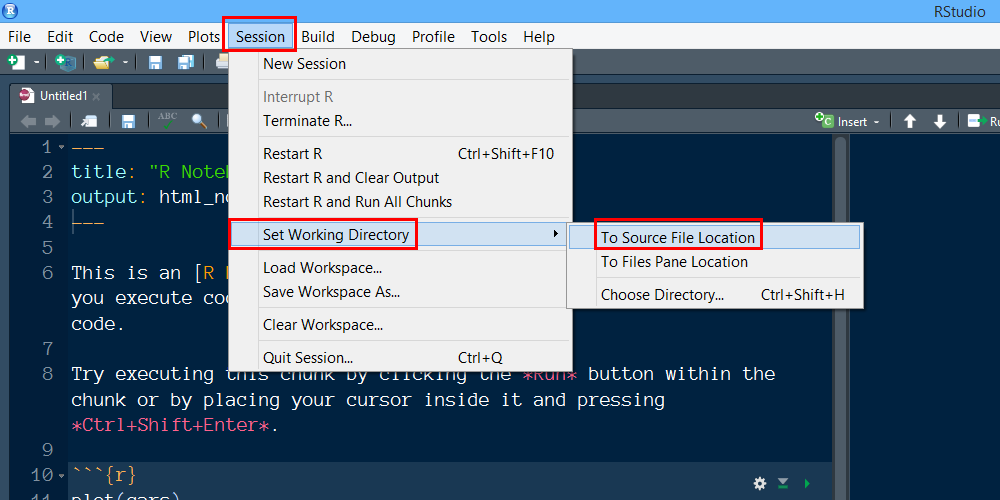The width and height of the screenshot is (1000, 500).
Task: Select Choose Directory...
Action: pos(714,295)
